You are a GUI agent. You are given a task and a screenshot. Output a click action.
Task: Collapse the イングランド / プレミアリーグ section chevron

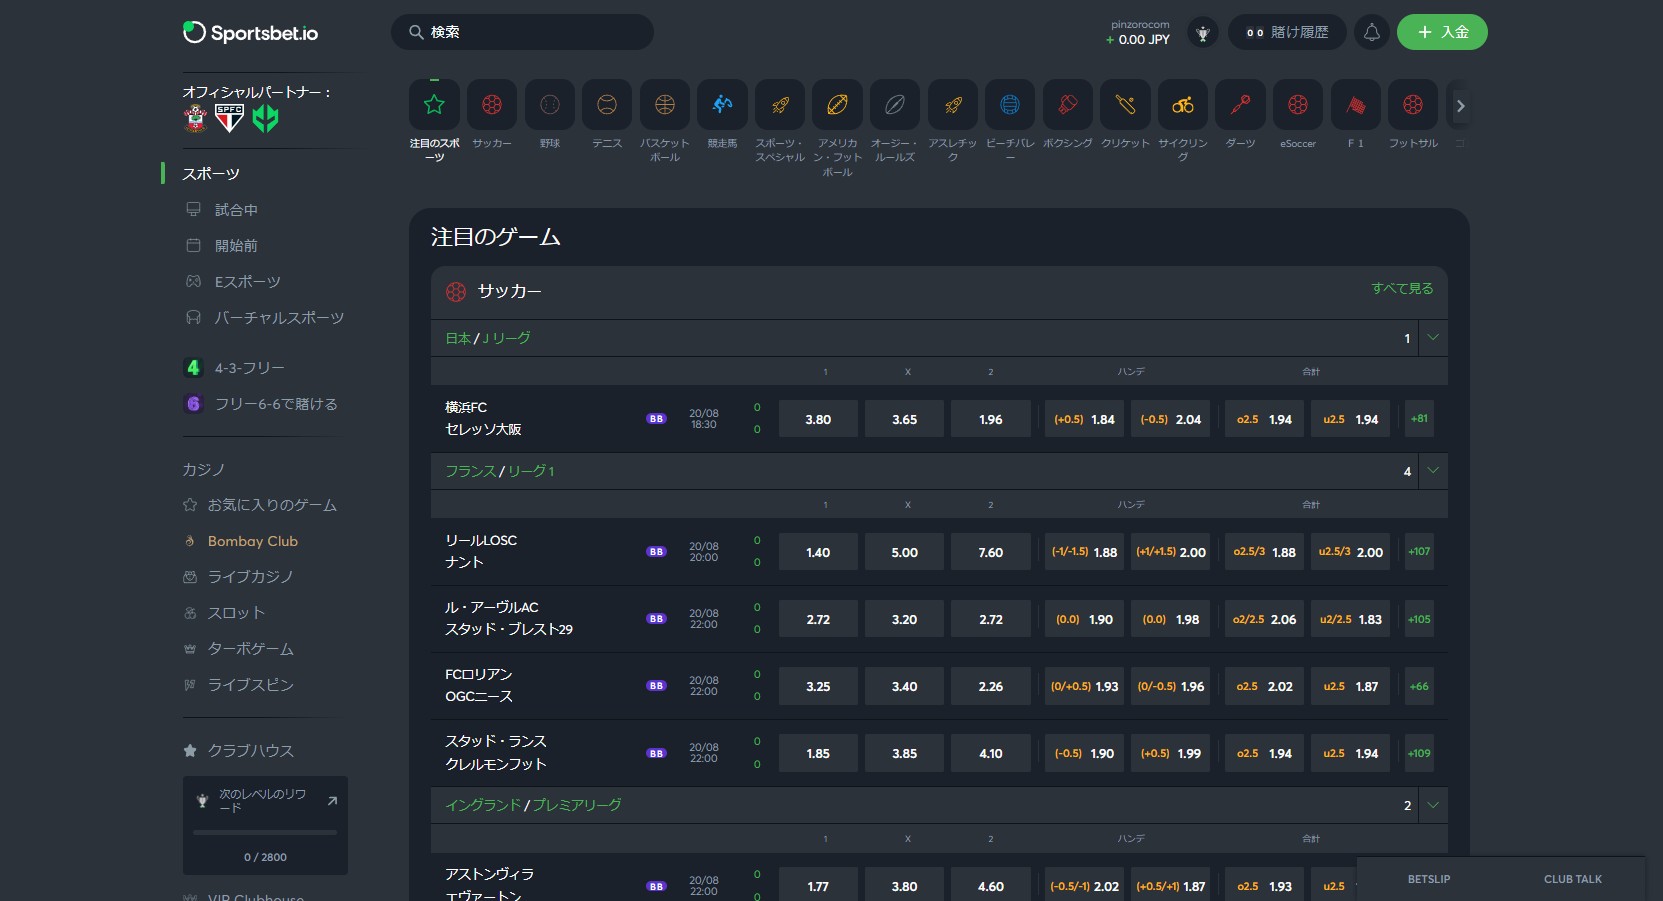[1433, 805]
